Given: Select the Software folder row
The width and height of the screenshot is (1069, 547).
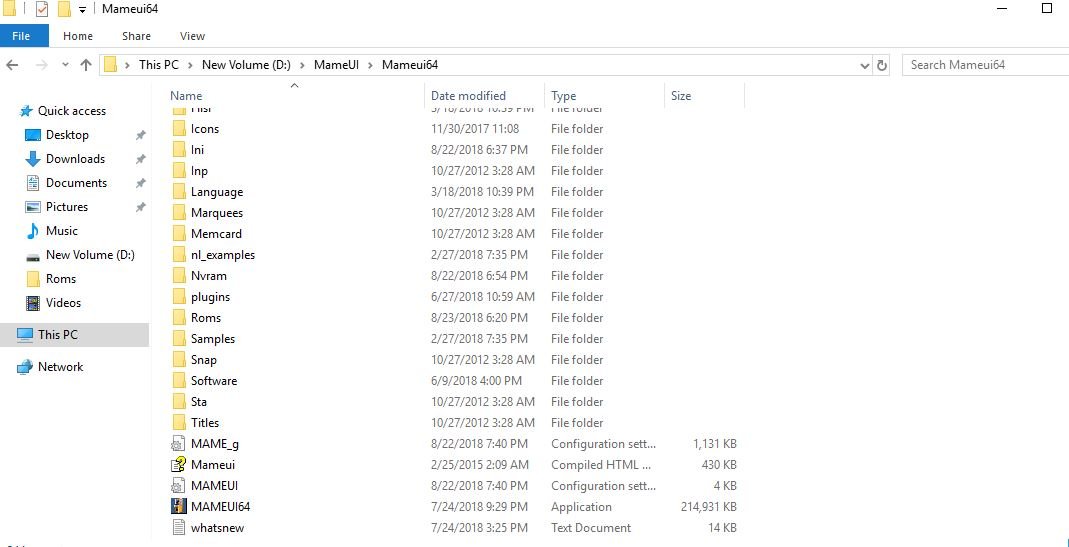Looking at the screenshot, I should click(455, 381).
